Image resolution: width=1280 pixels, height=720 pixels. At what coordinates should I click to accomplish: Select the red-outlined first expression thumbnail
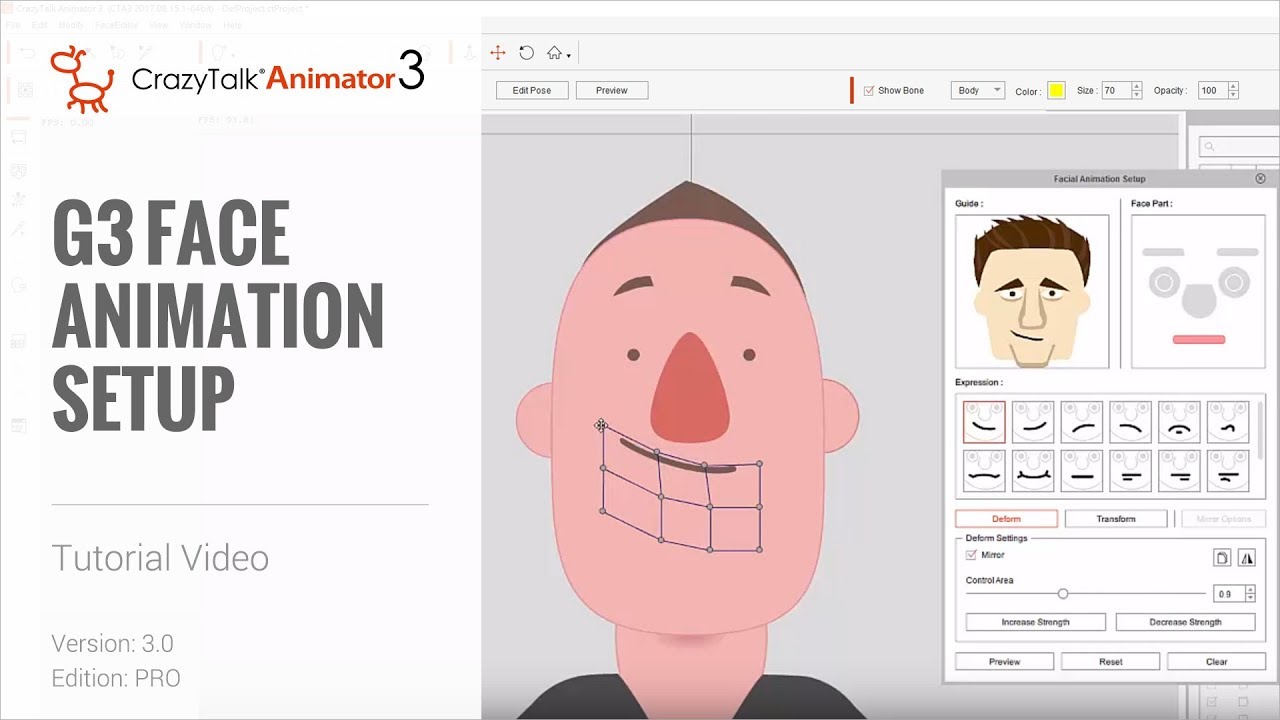click(x=984, y=422)
